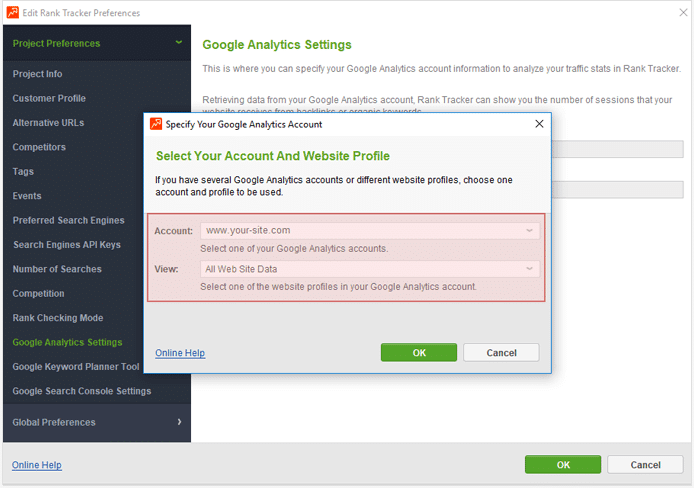This screenshot has width=694, height=488.
Task: Select Number of Searches option
Action: 57,269
